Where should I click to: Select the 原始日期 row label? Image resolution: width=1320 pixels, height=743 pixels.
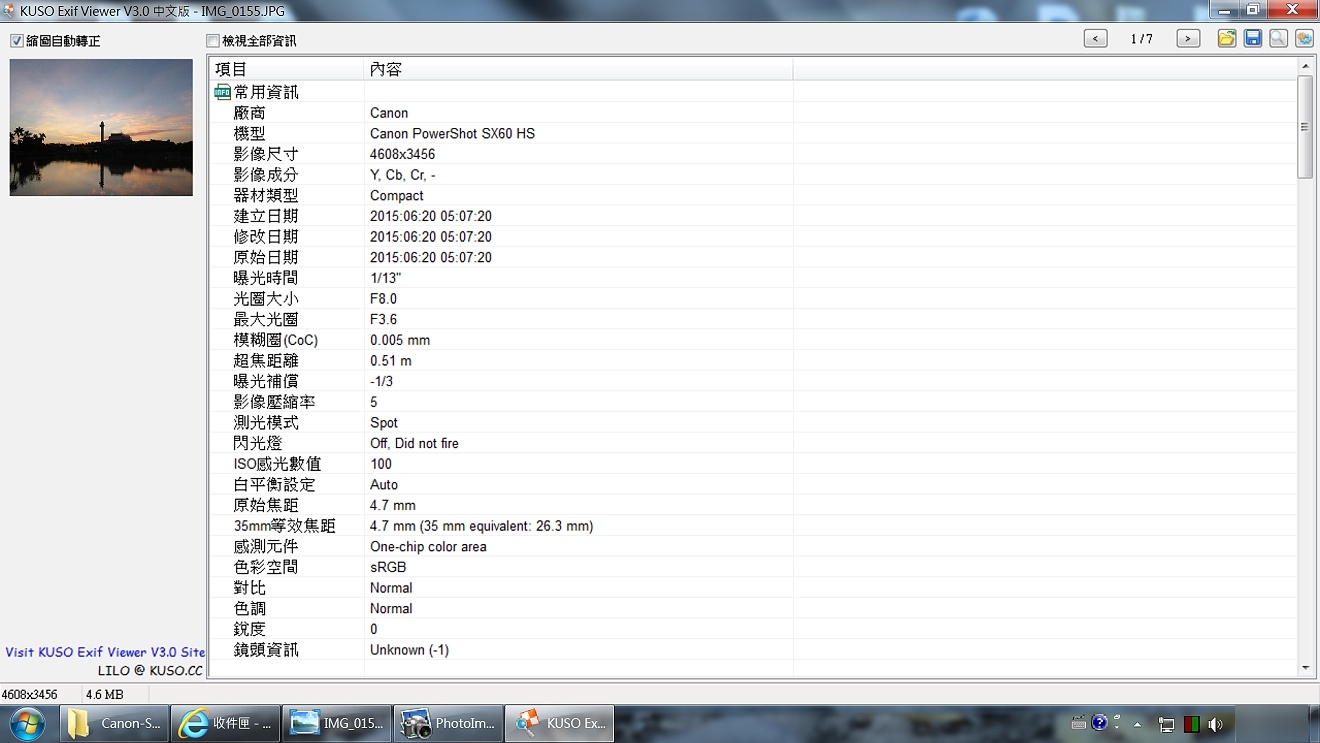266,258
